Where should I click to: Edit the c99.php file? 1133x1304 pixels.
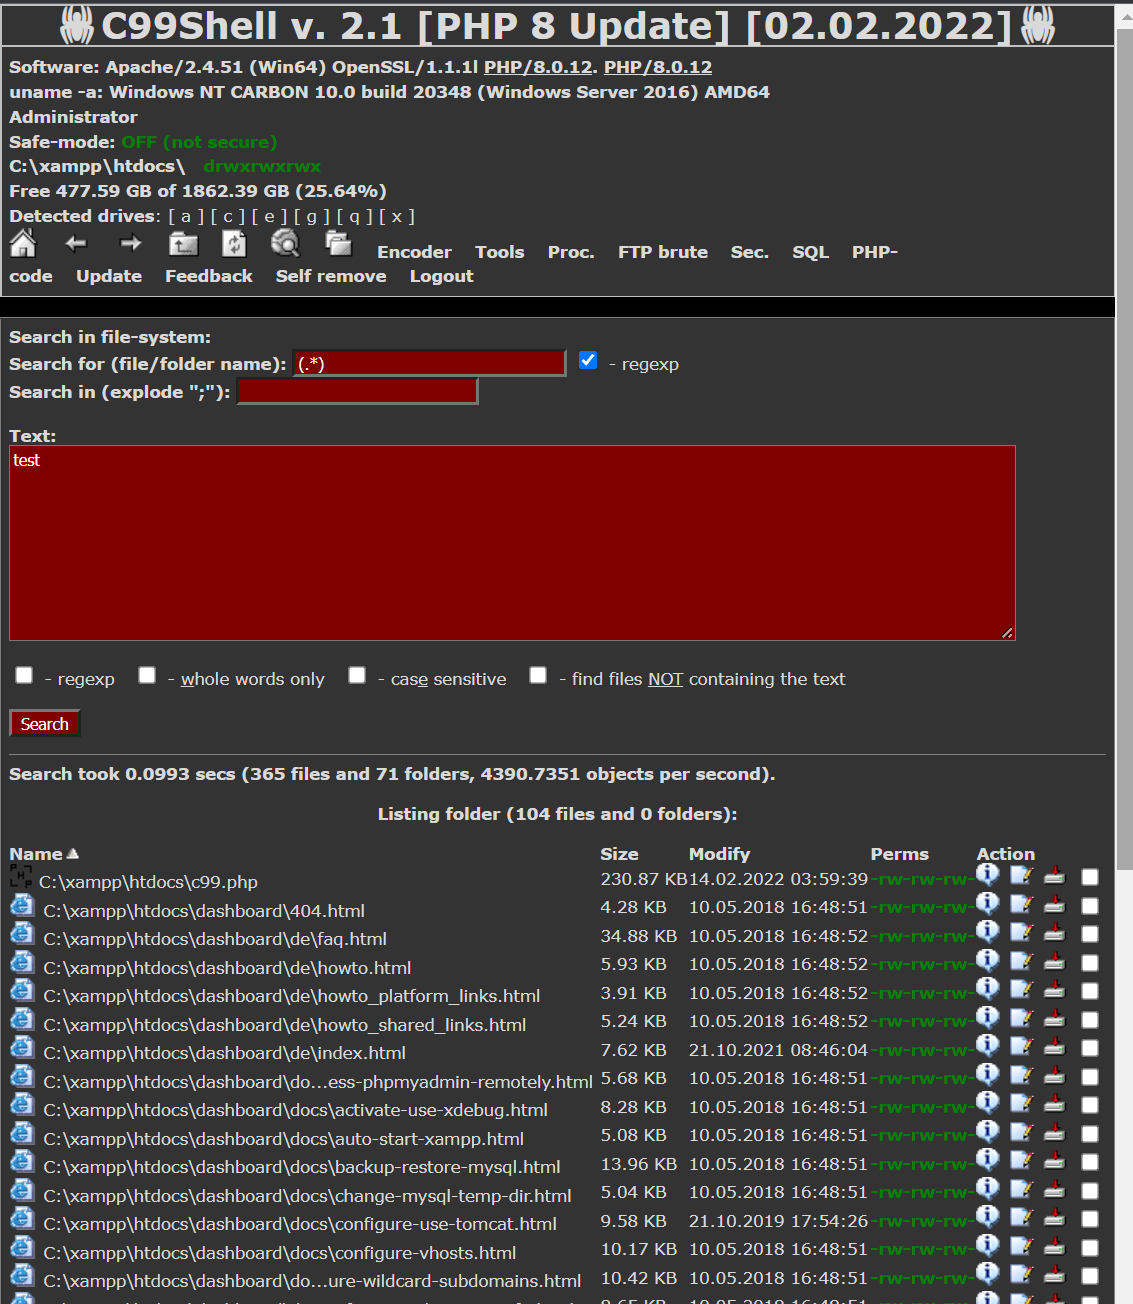(x=1021, y=876)
